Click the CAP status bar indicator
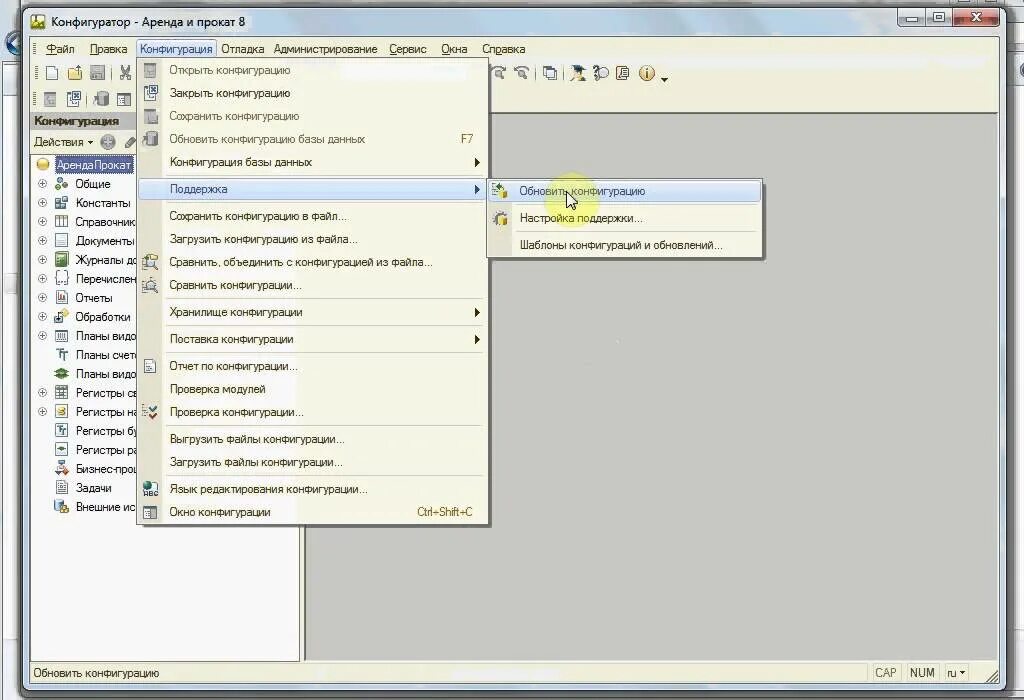Image resolution: width=1024 pixels, height=700 pixels. (x=886, y=673)
